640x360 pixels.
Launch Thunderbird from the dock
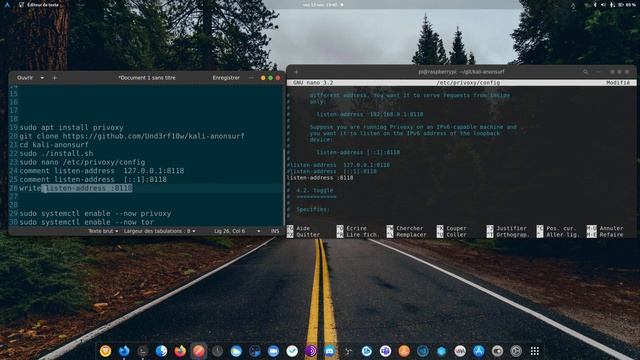coord(124,351)
